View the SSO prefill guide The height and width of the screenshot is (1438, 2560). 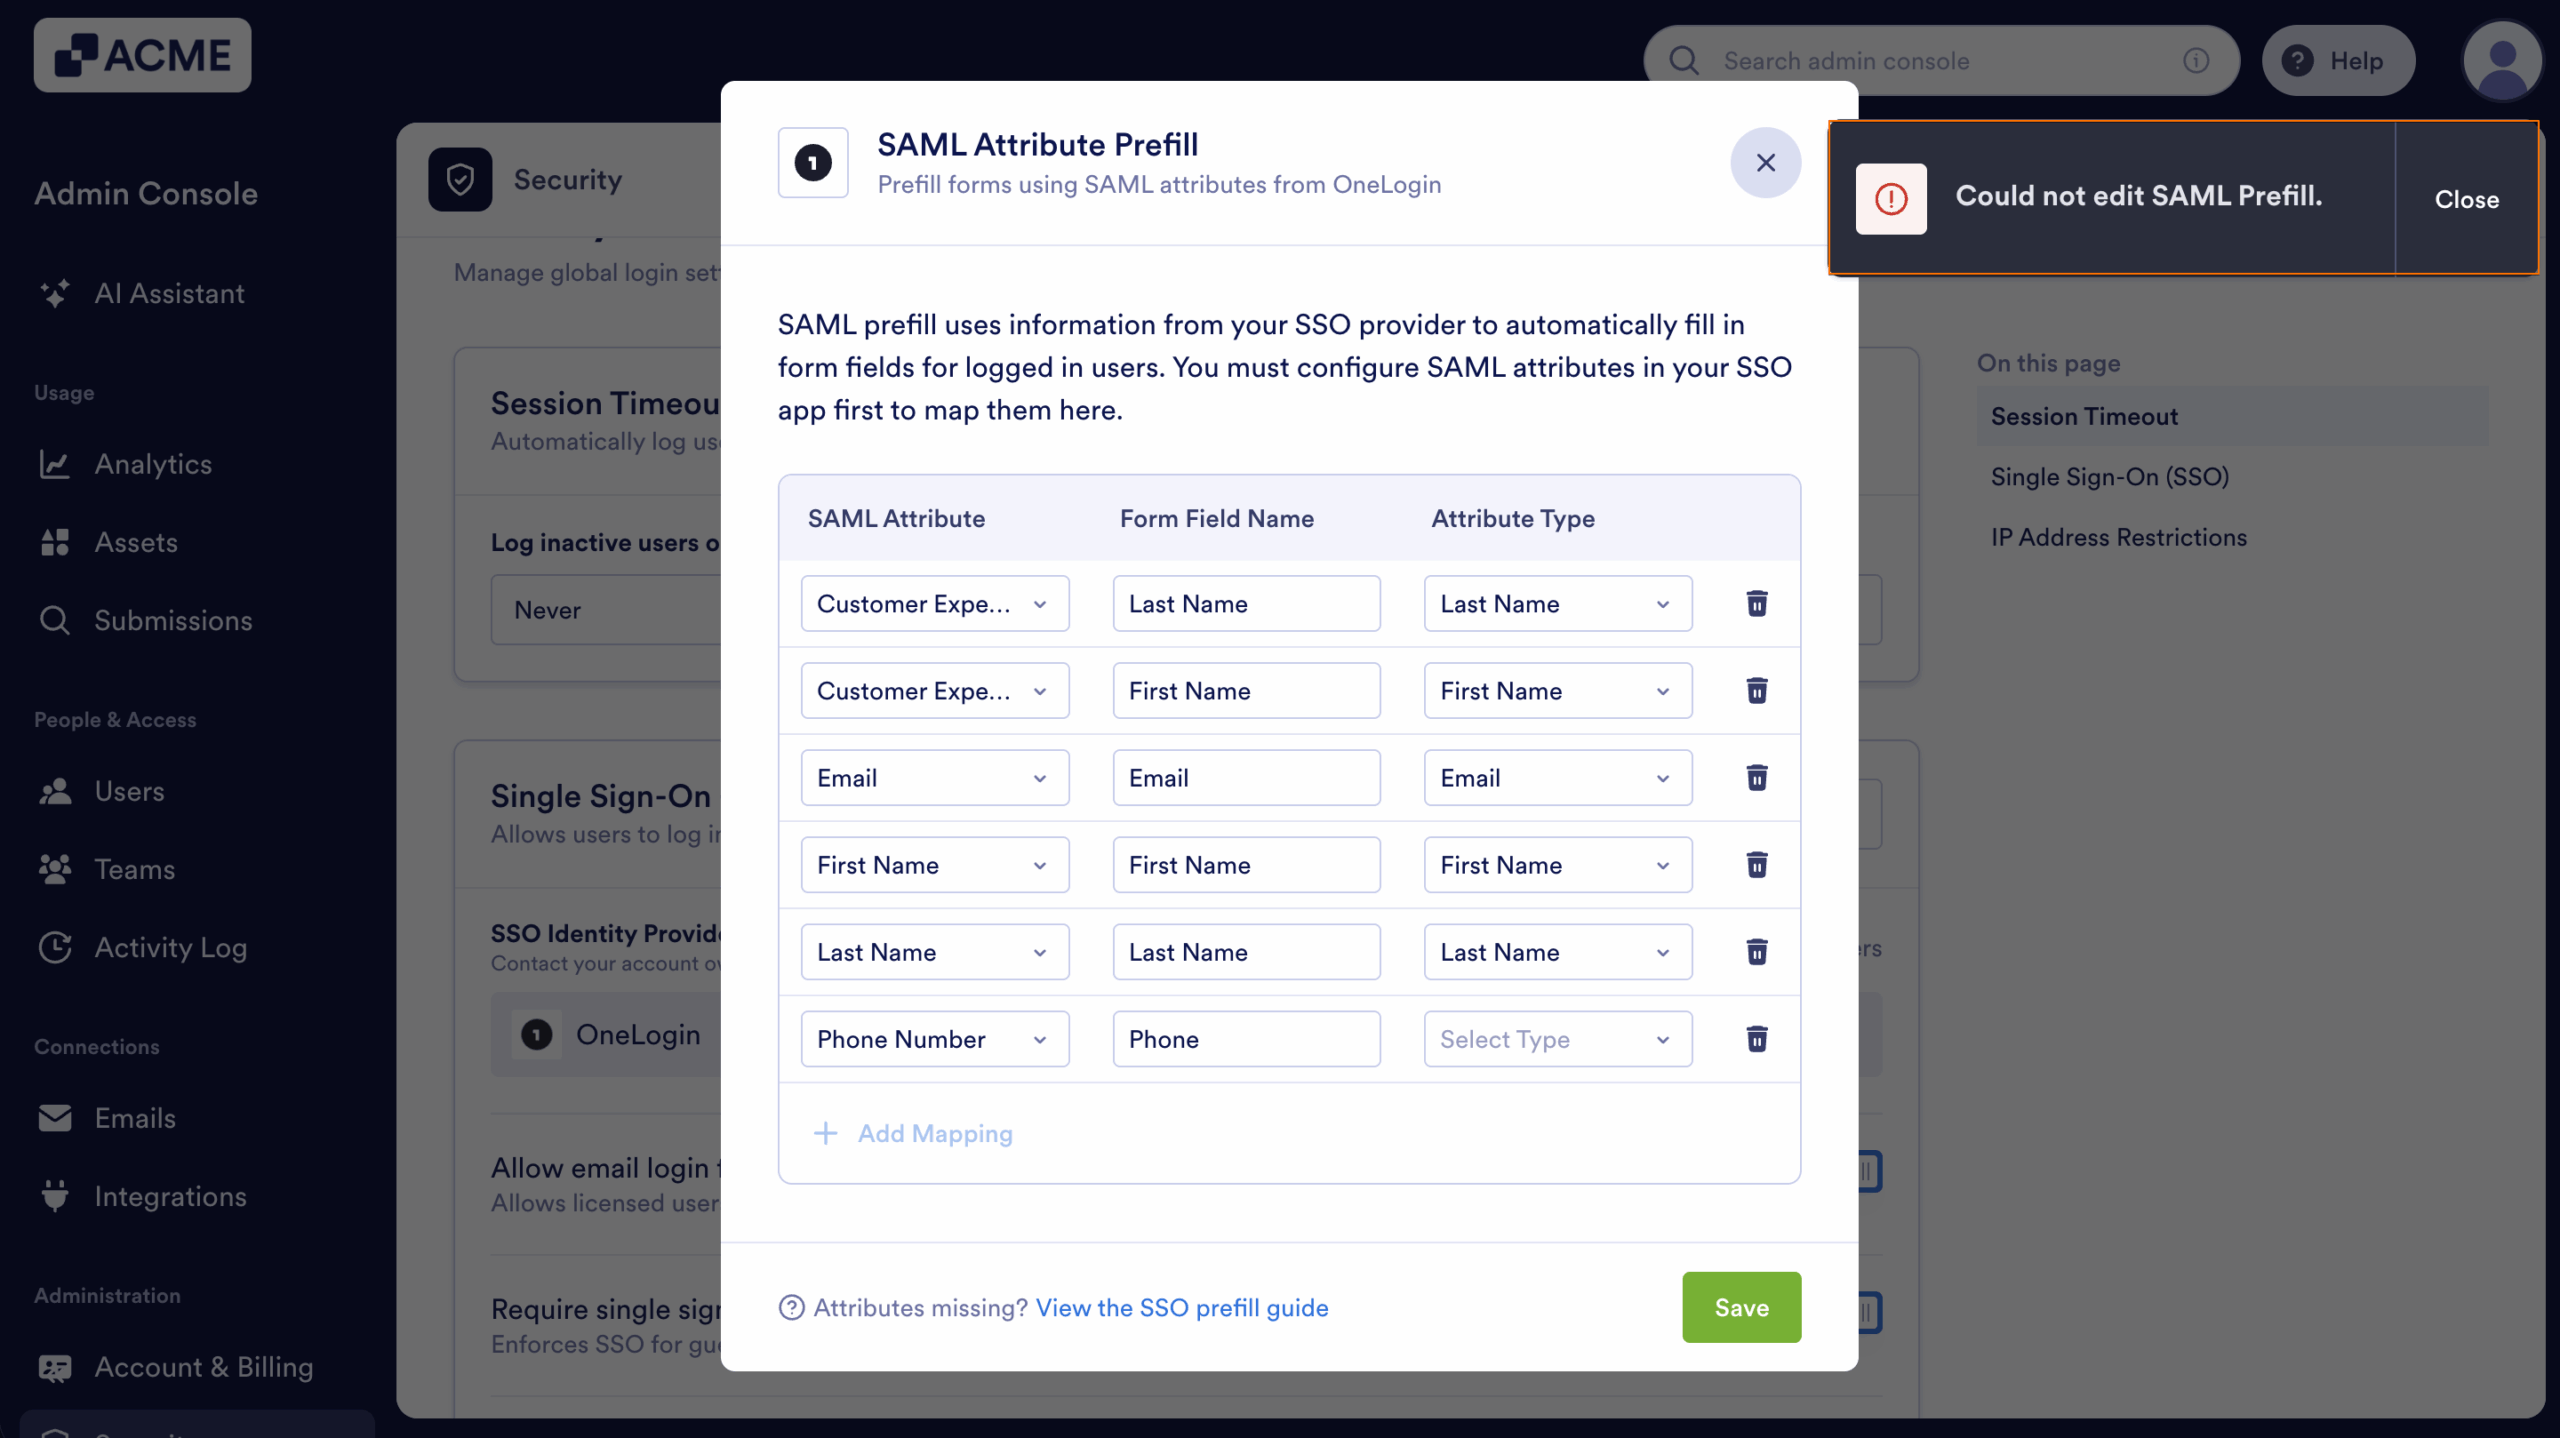click(1182, 1307)
